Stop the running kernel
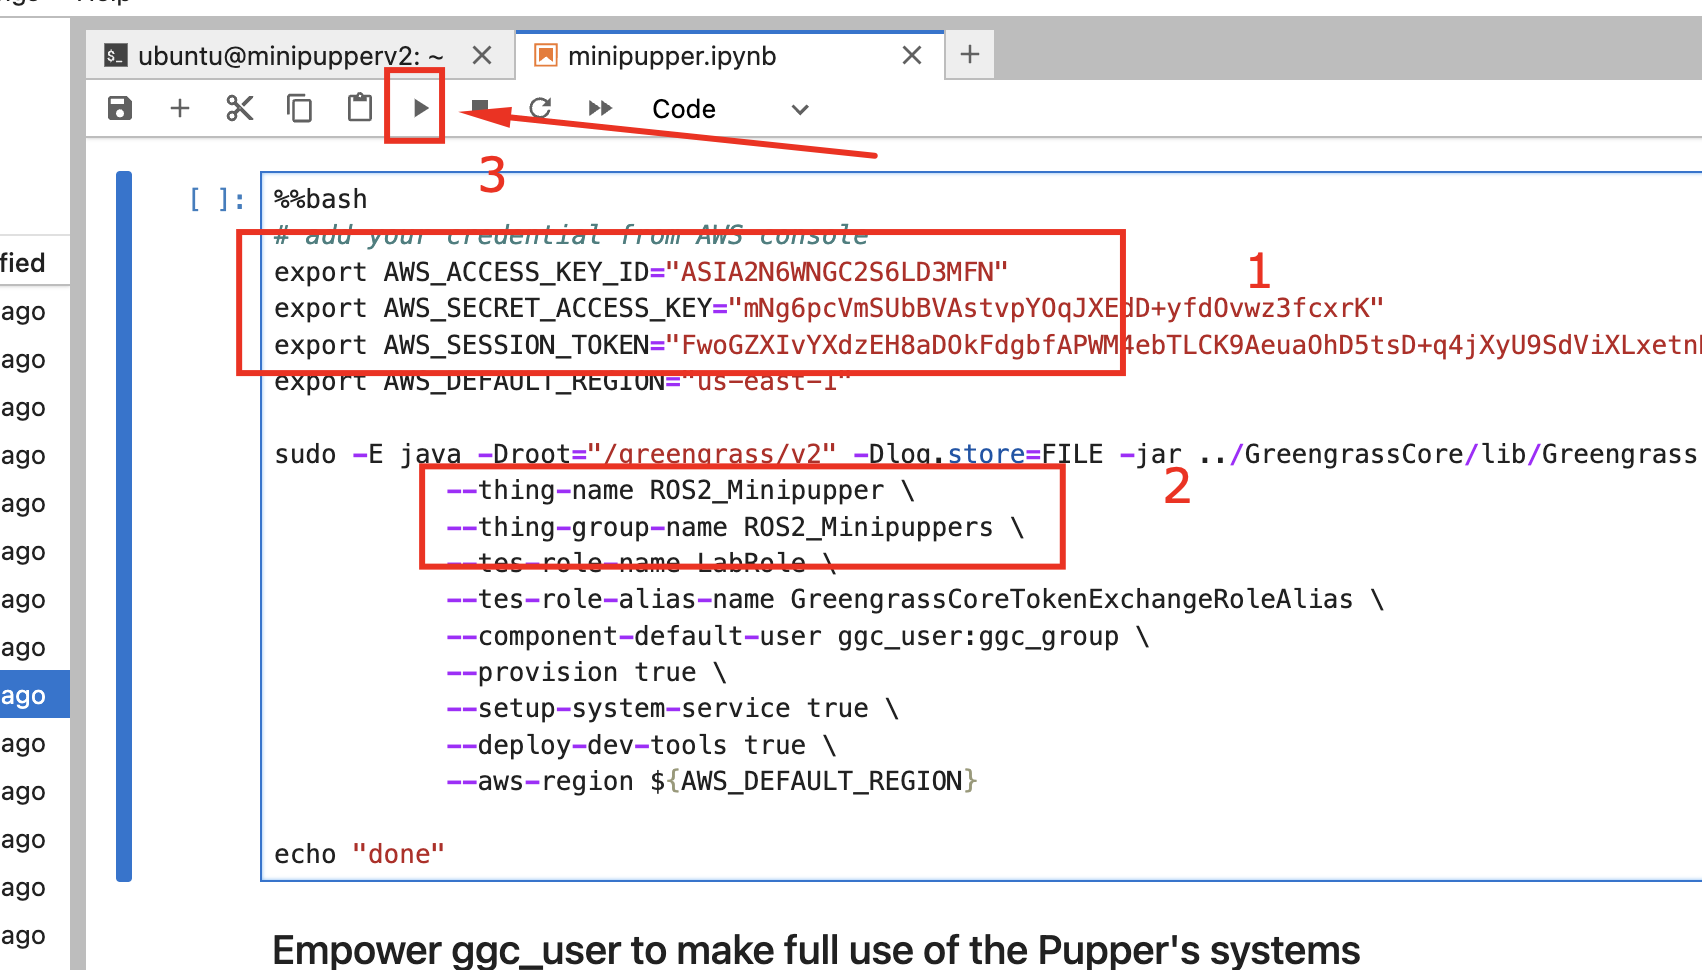1702x970 pixels. point(480,108)
